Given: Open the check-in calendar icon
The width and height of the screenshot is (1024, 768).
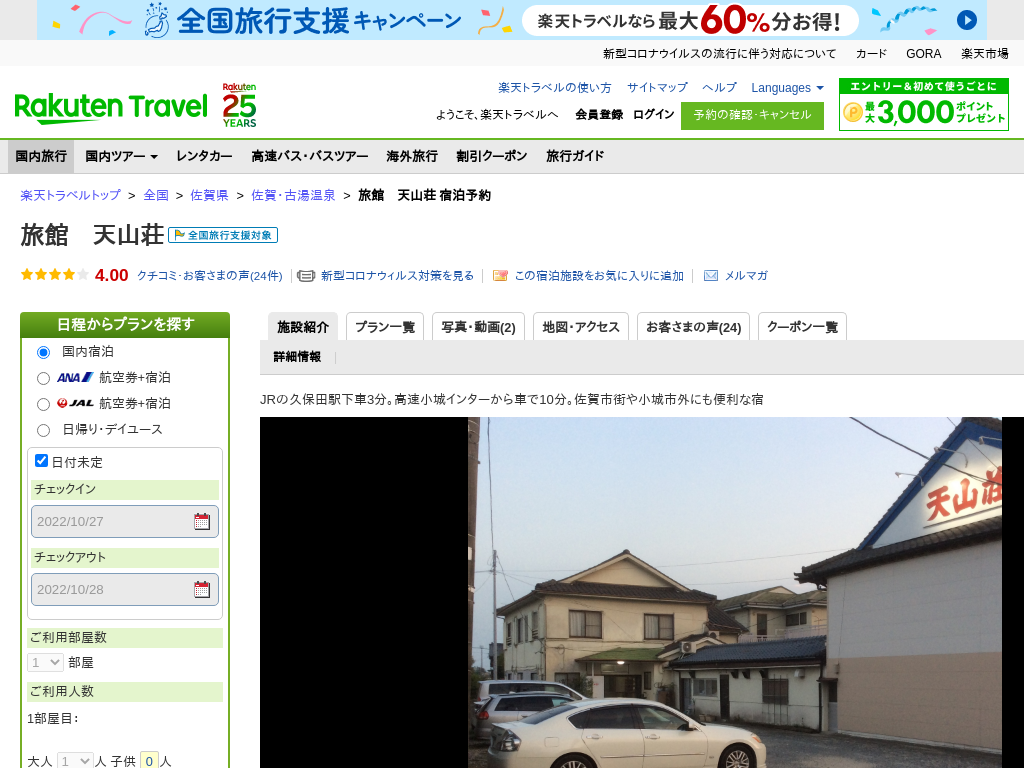Looking at the screenshot, I should point(202,521).
